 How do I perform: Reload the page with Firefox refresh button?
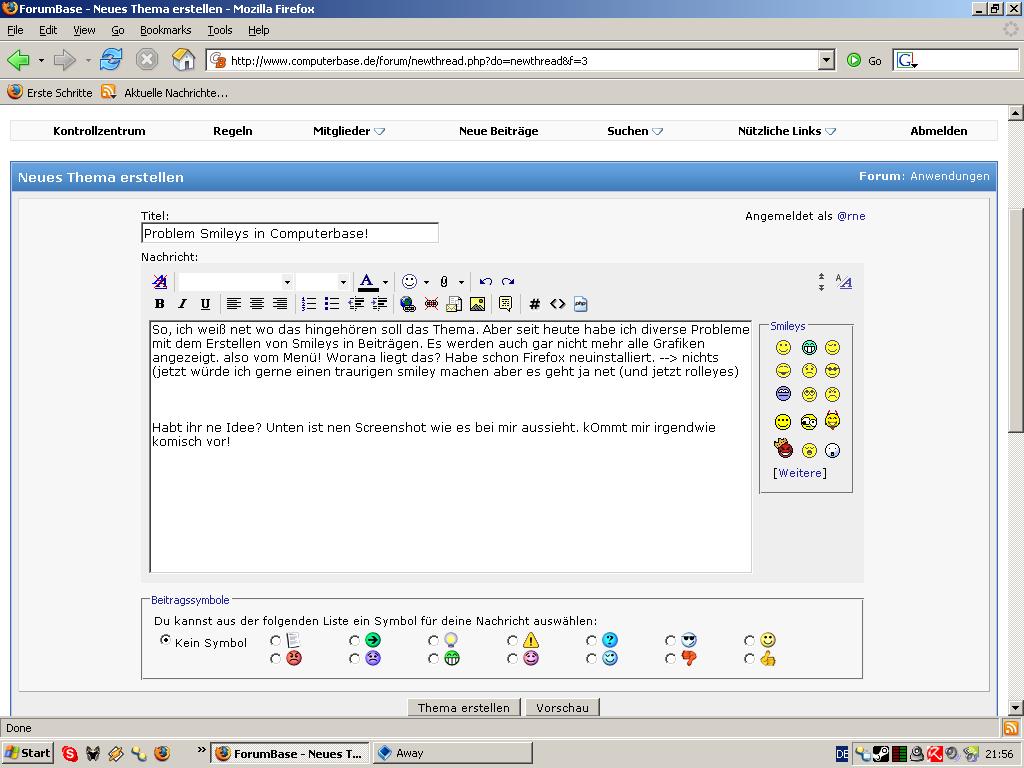coord(110,60)
